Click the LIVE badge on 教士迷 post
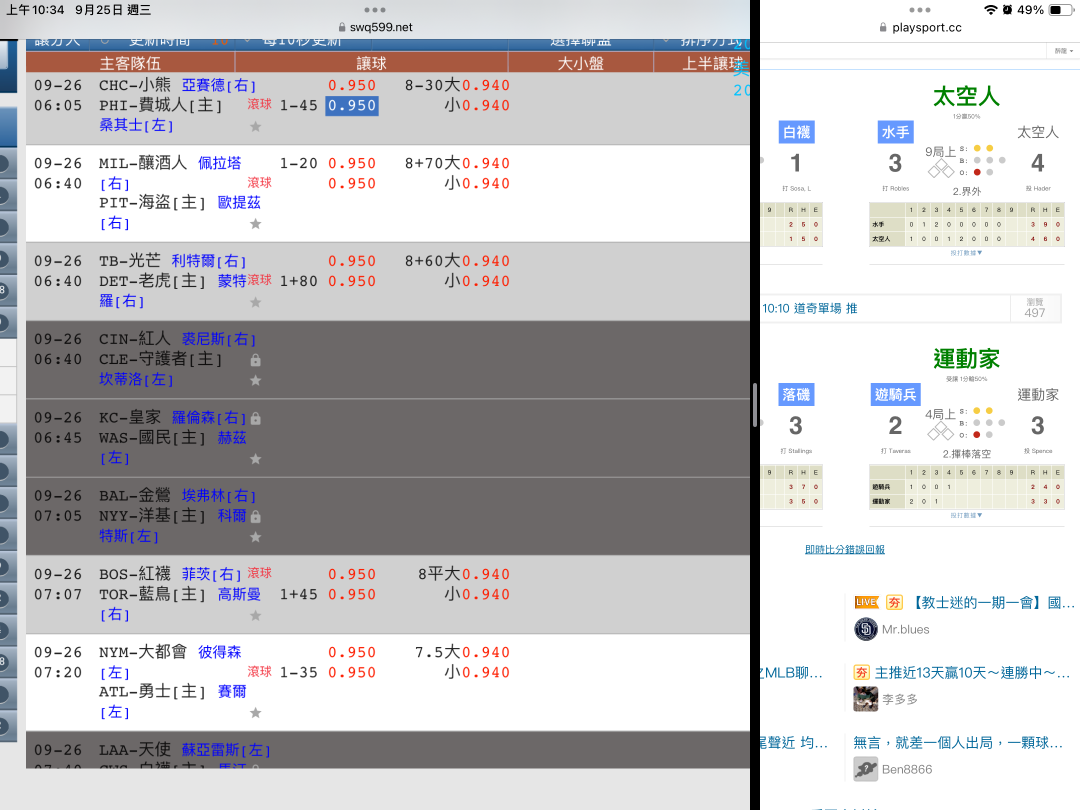 (866, 602)
